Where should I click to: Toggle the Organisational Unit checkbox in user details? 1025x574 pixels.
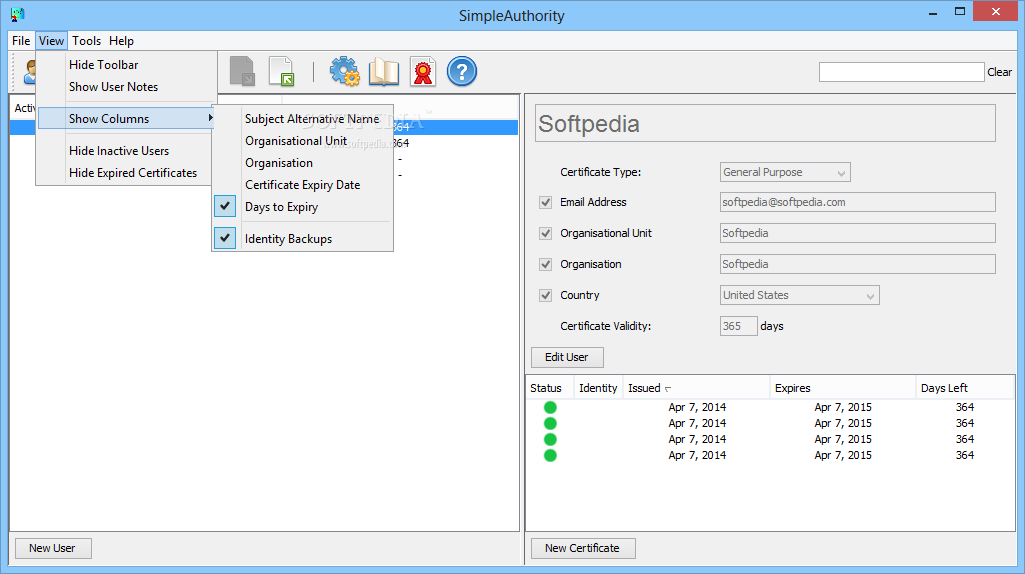coord(546,233)
